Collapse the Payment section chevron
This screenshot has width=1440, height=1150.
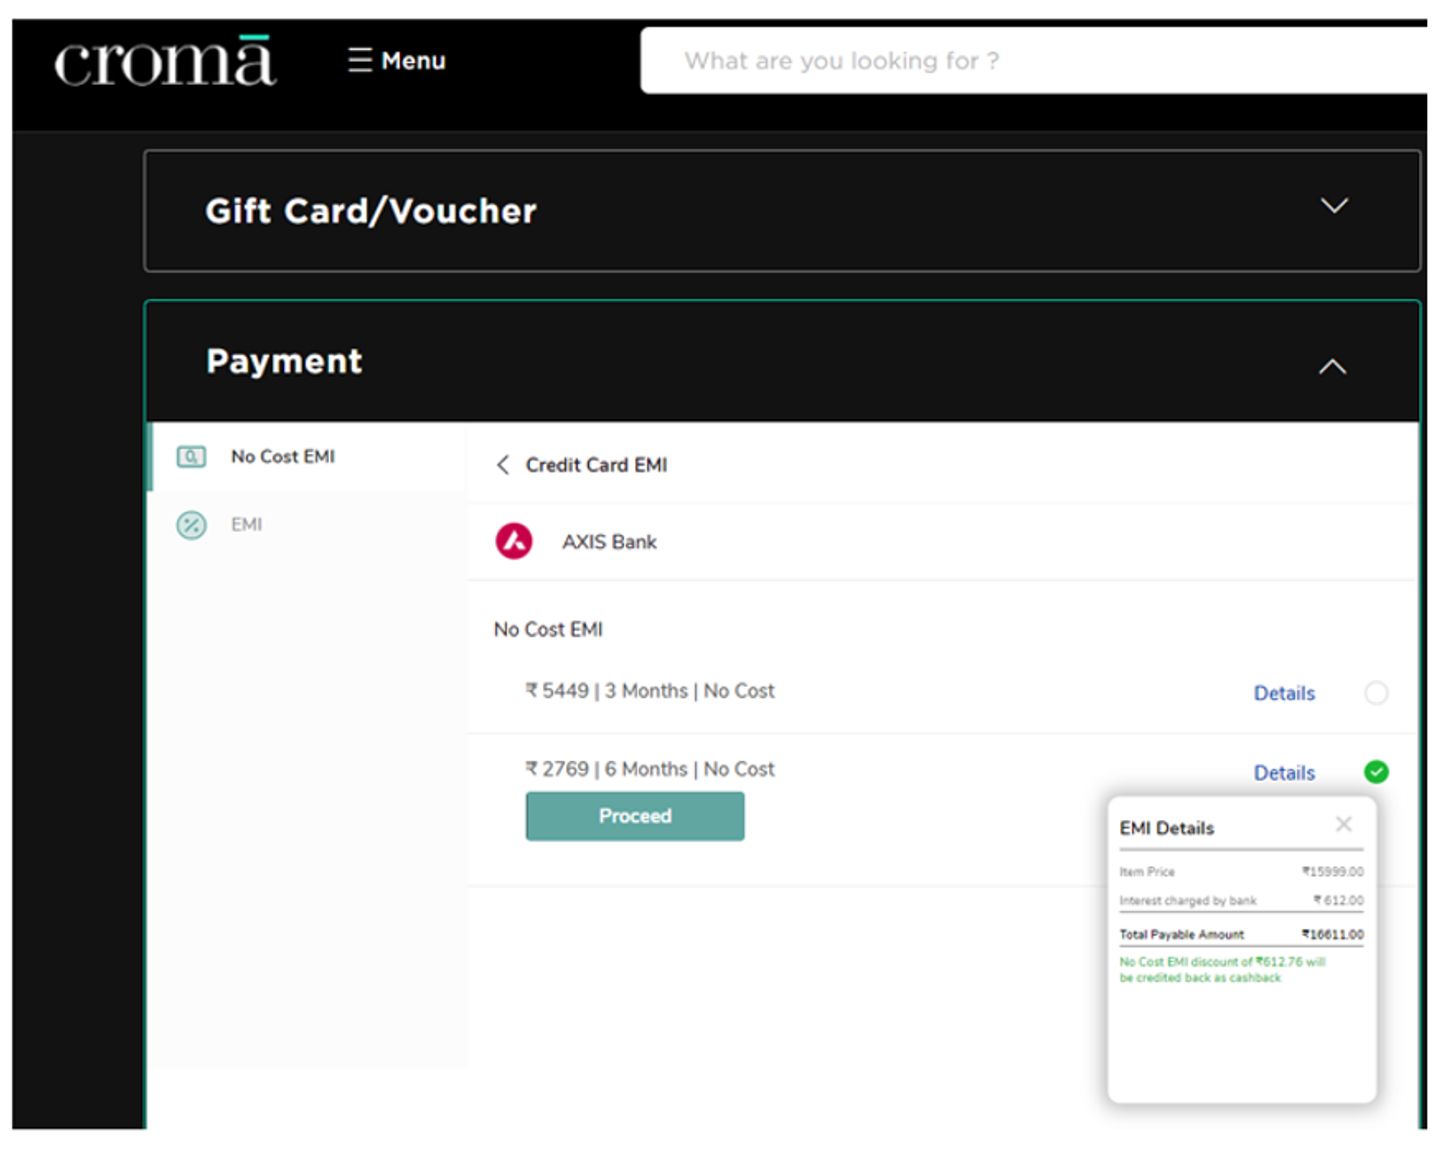pos(1332,367)
